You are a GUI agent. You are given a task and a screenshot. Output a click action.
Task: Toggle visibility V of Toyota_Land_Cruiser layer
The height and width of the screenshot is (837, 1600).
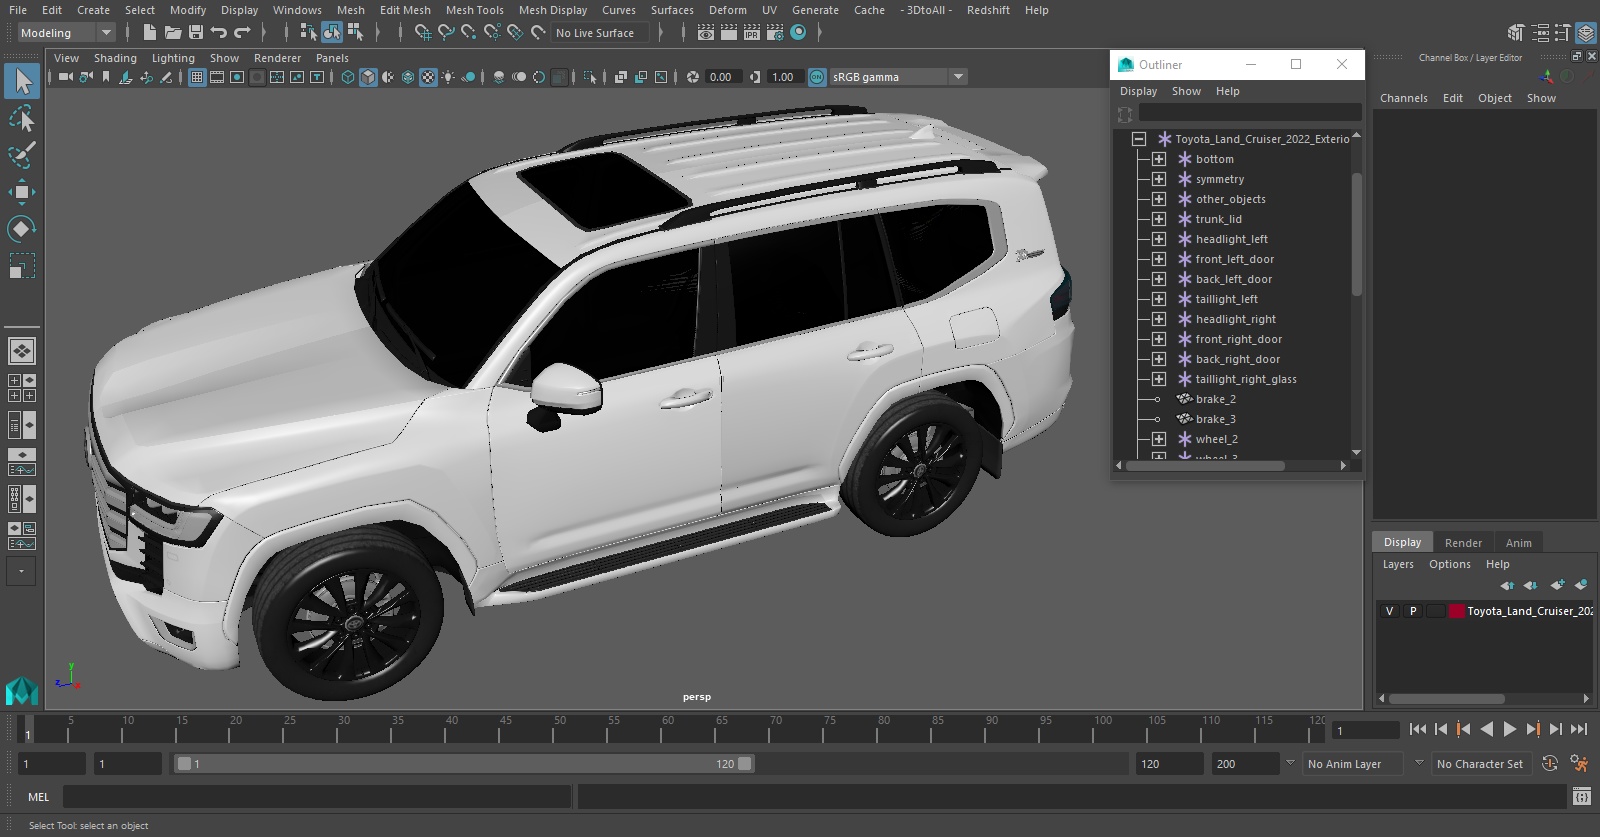click(1389, 611)
